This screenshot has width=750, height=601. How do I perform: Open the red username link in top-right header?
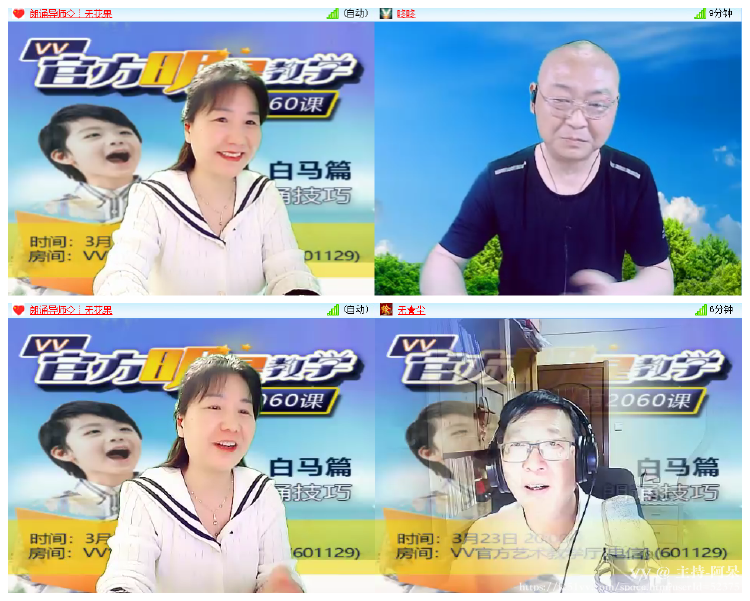[406, 14]
